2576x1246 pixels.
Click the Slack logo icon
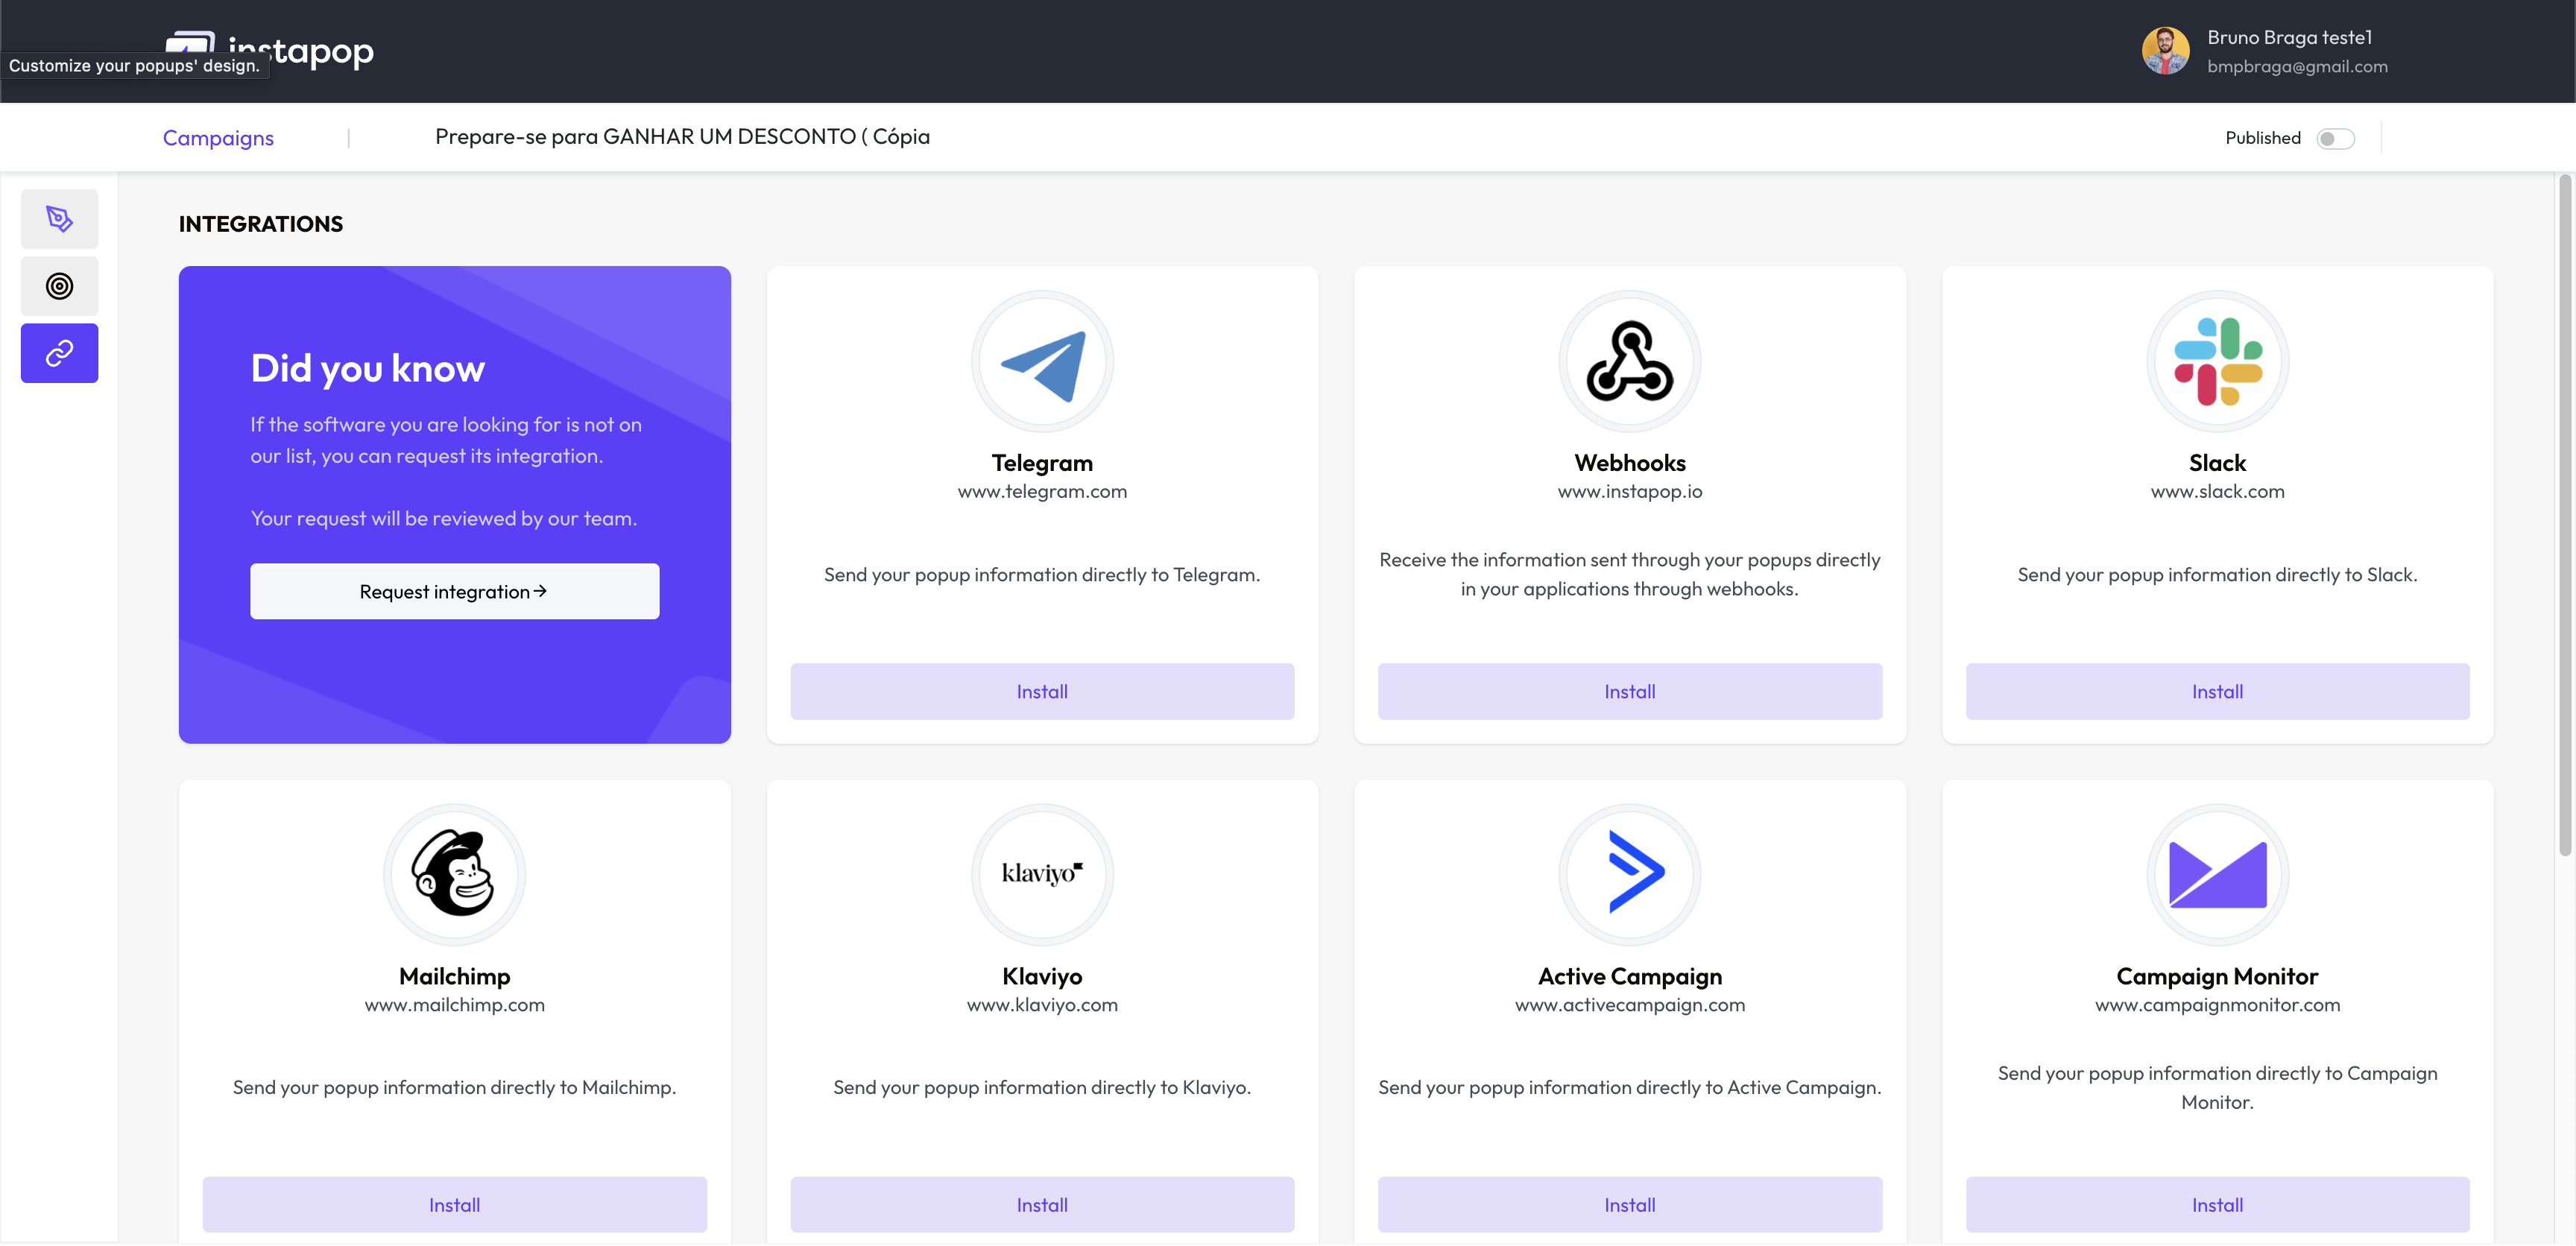(2217, 362)
